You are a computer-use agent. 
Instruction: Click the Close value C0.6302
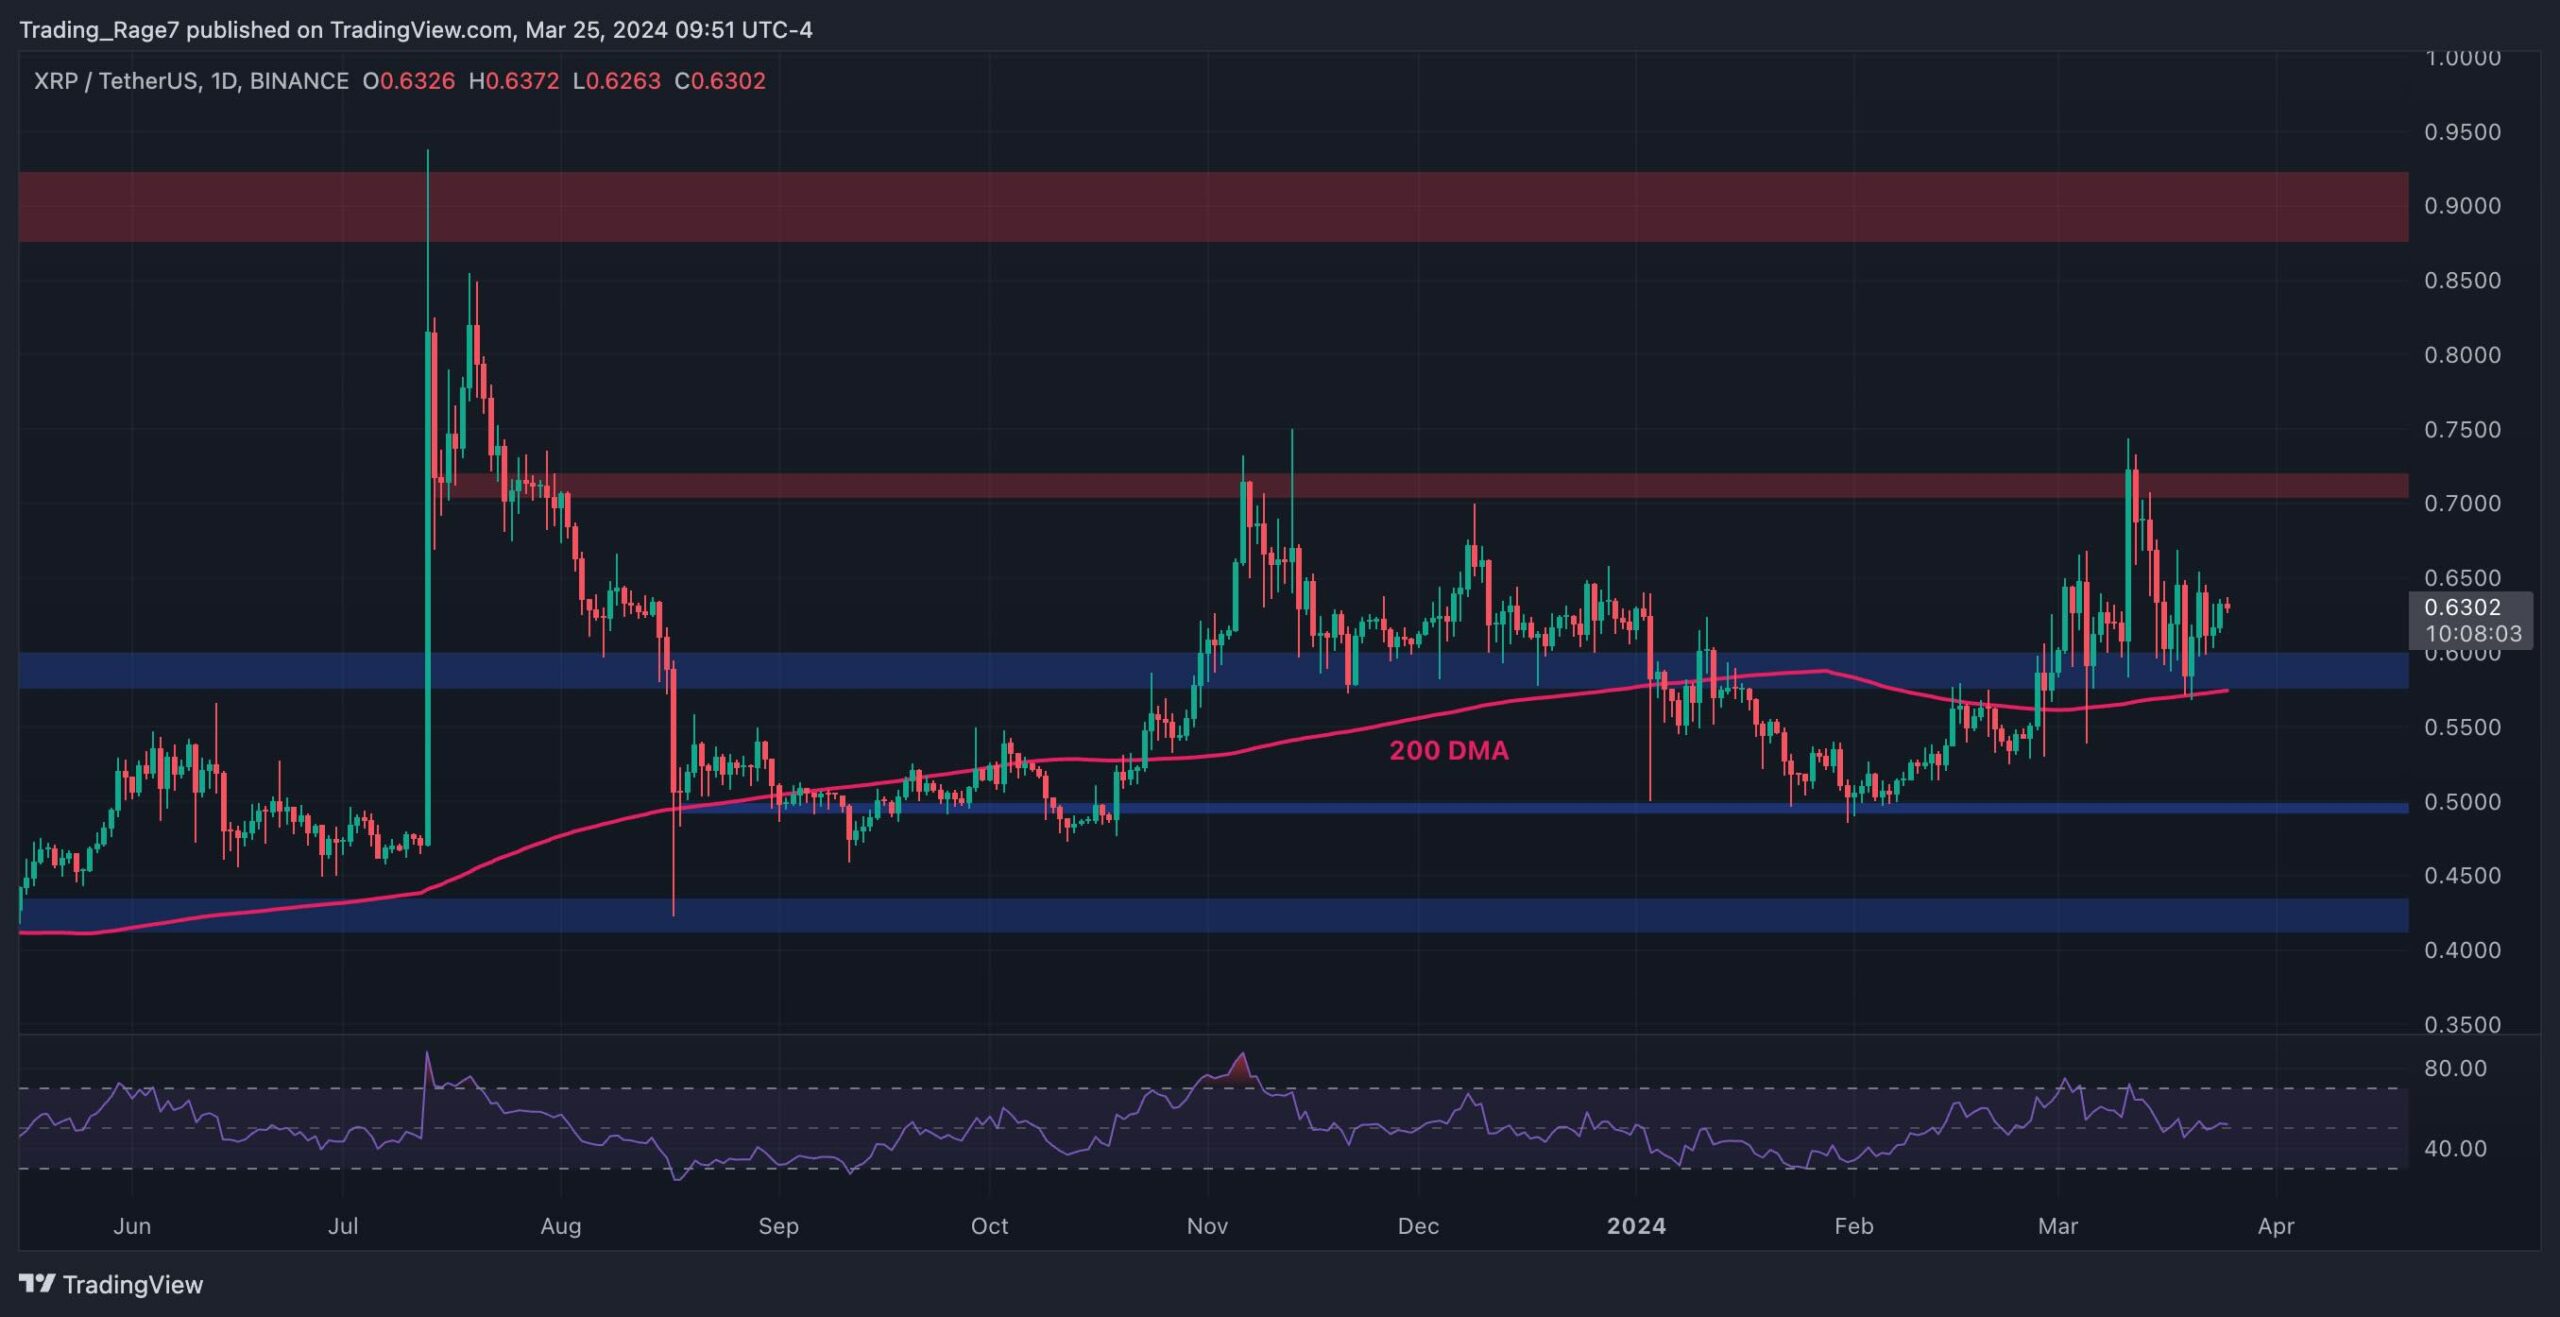(720, 81)
